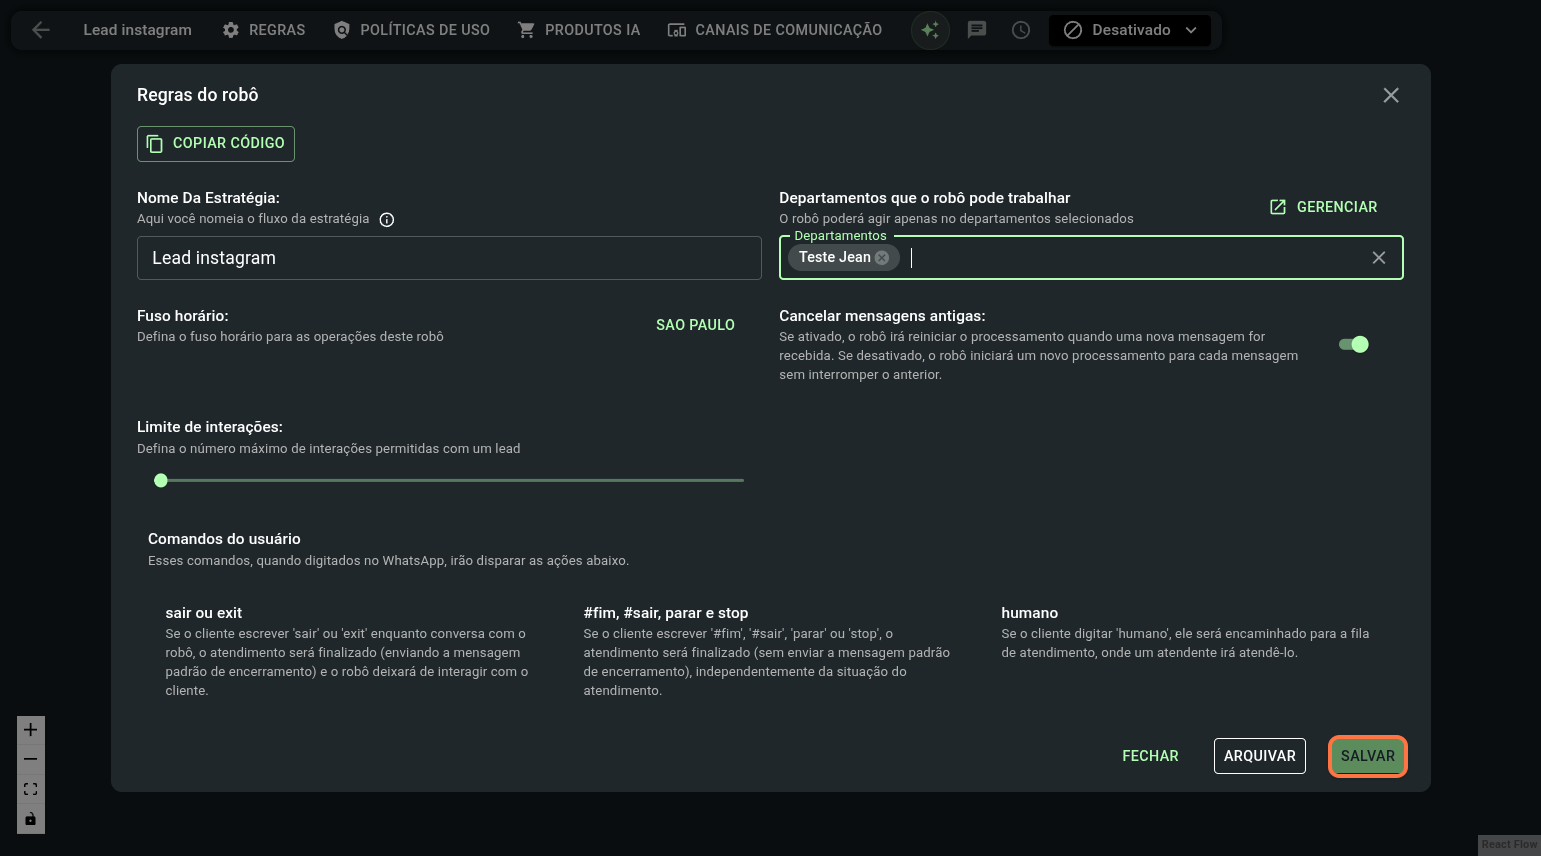
Task: Click the Limite de interações slider handle
Action: (x=161, y=481)
